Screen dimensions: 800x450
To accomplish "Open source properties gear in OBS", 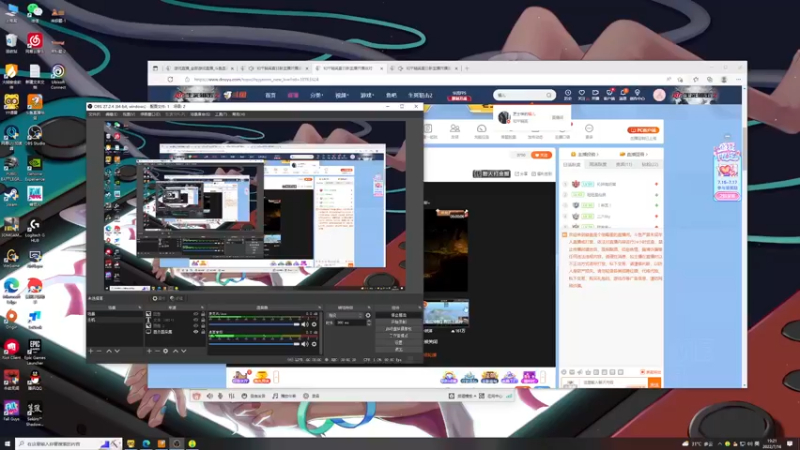I will [x=166, y=351].
